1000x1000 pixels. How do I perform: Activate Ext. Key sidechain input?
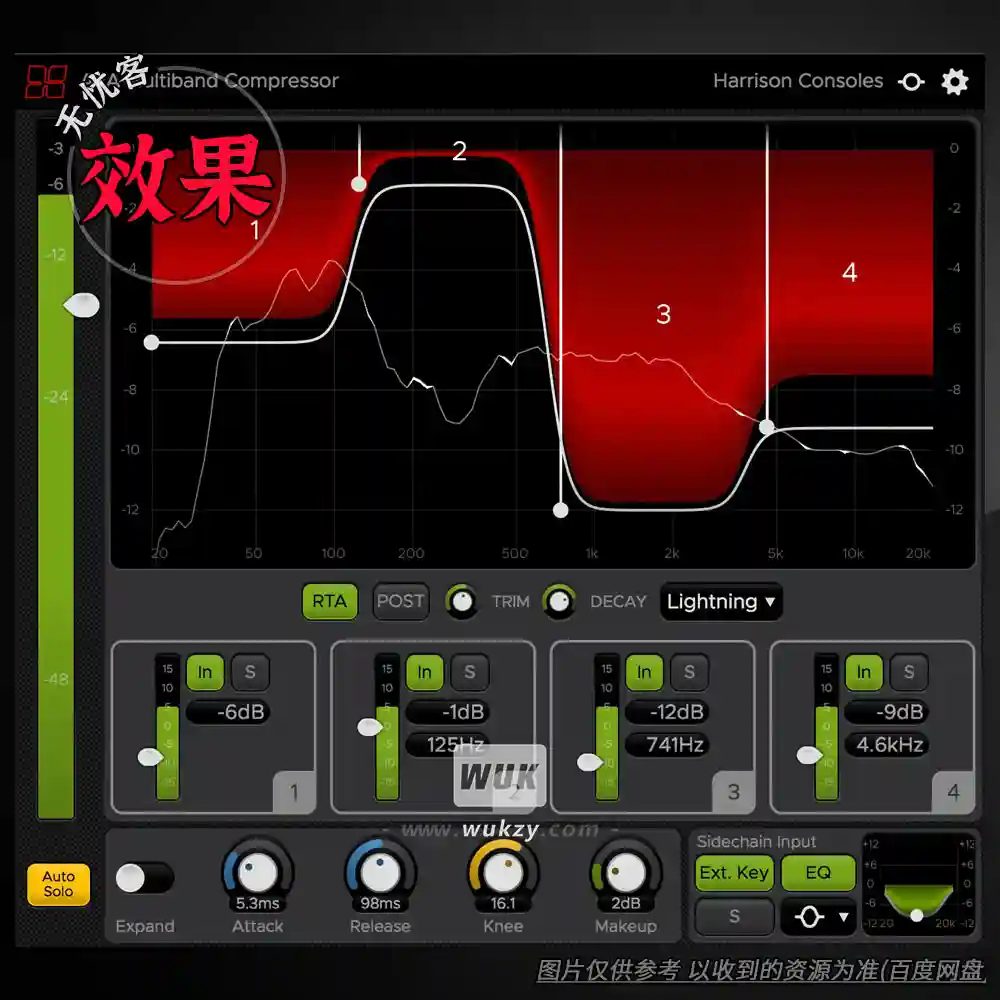(x=733, y=873)
